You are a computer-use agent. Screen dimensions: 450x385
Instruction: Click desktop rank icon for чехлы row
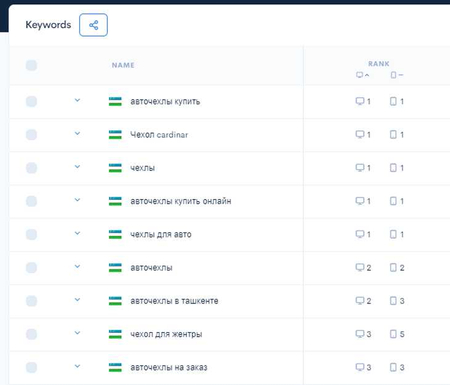pos(360,168)
